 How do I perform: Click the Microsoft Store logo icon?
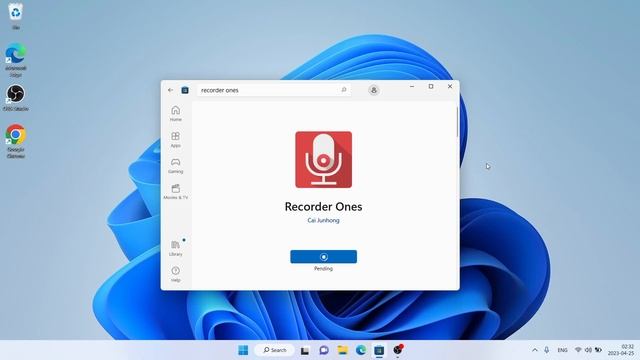(x=185, y=90)
